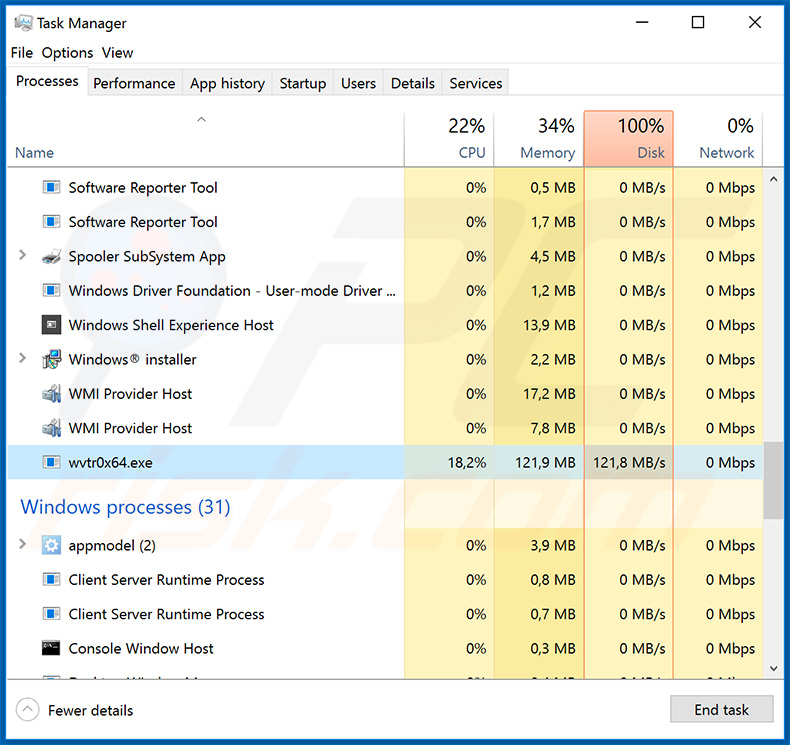Screen dimensions: 790x745
Task: Click the Task Manager title bar icon
Action: coord(23,23)
